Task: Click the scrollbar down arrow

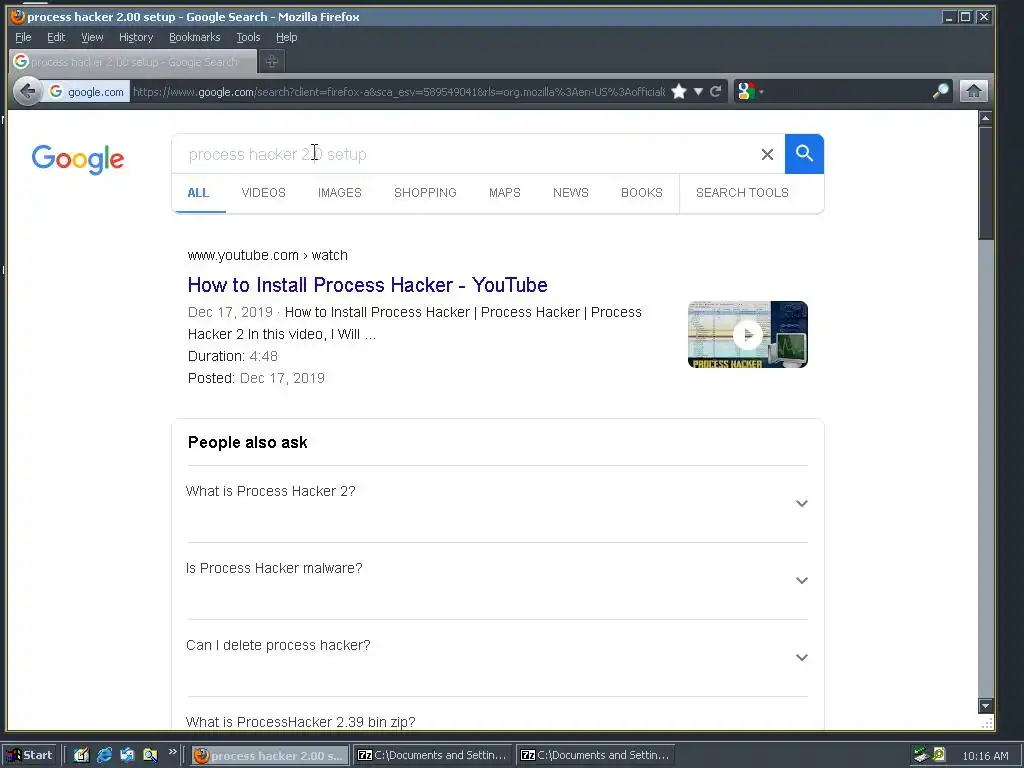Action: (x=985, y=705)
